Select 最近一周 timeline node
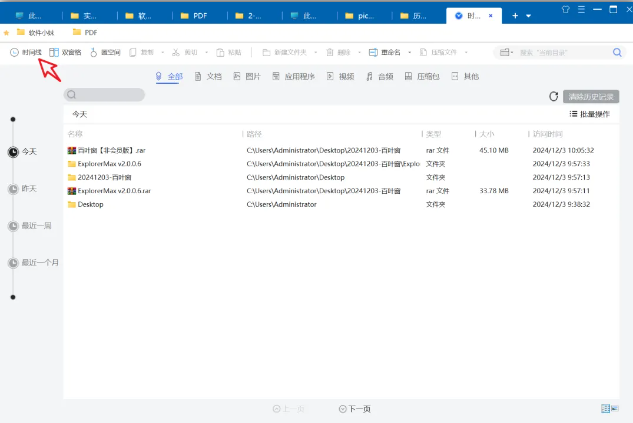Image resolution: width=633 pixels, height=423 pixels. [x=13, y=226]
